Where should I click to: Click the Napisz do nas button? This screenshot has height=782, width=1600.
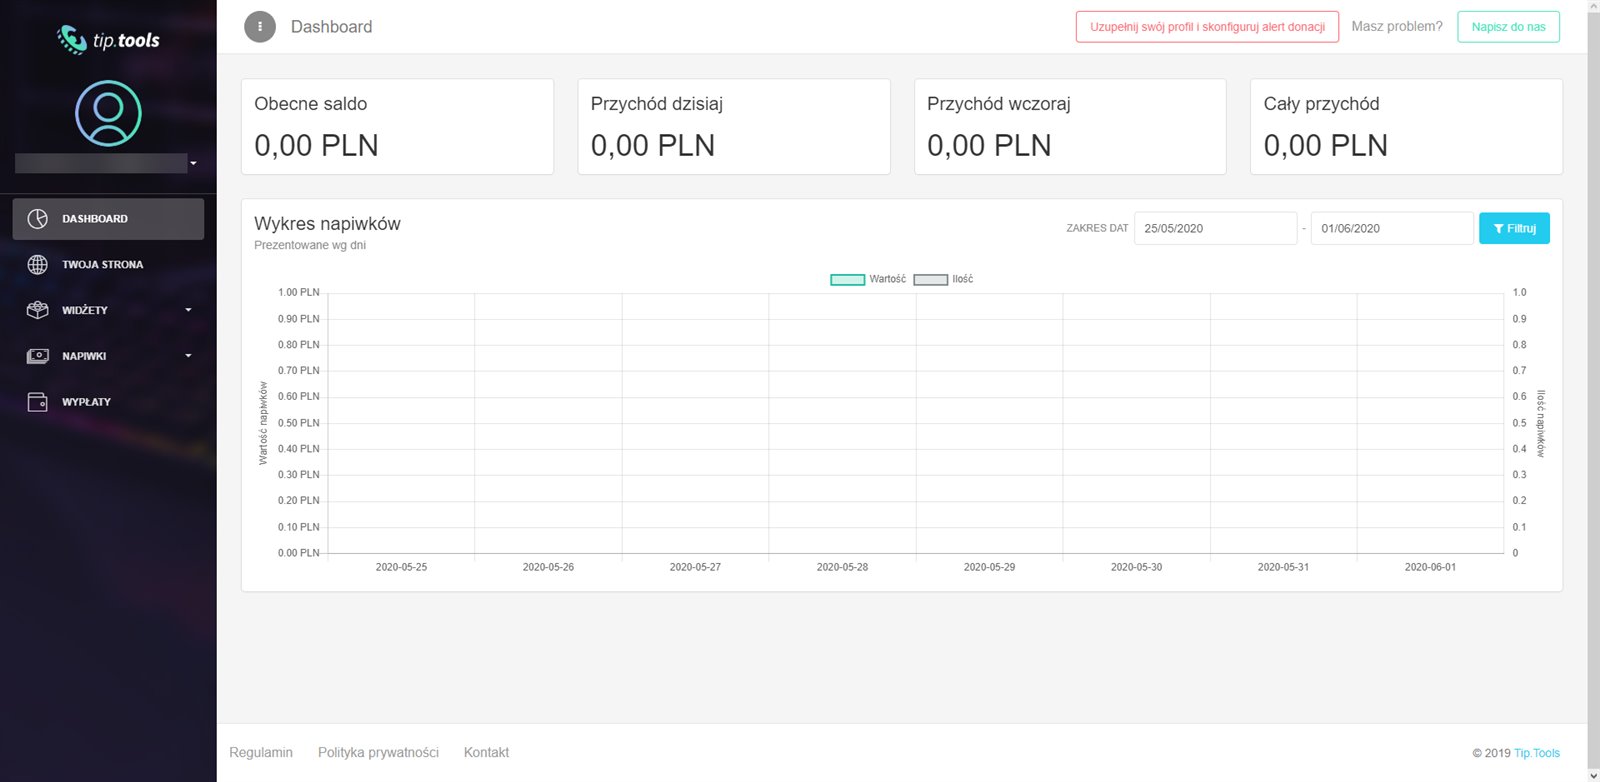[x=1508, y=27]
